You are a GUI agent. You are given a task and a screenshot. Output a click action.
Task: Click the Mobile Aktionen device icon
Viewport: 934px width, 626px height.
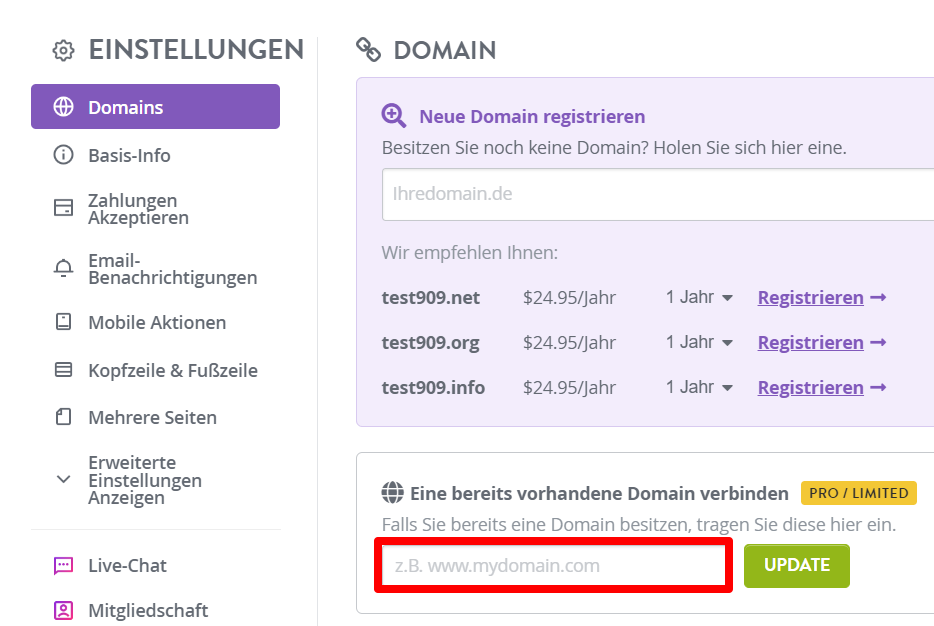click(63, 322)
